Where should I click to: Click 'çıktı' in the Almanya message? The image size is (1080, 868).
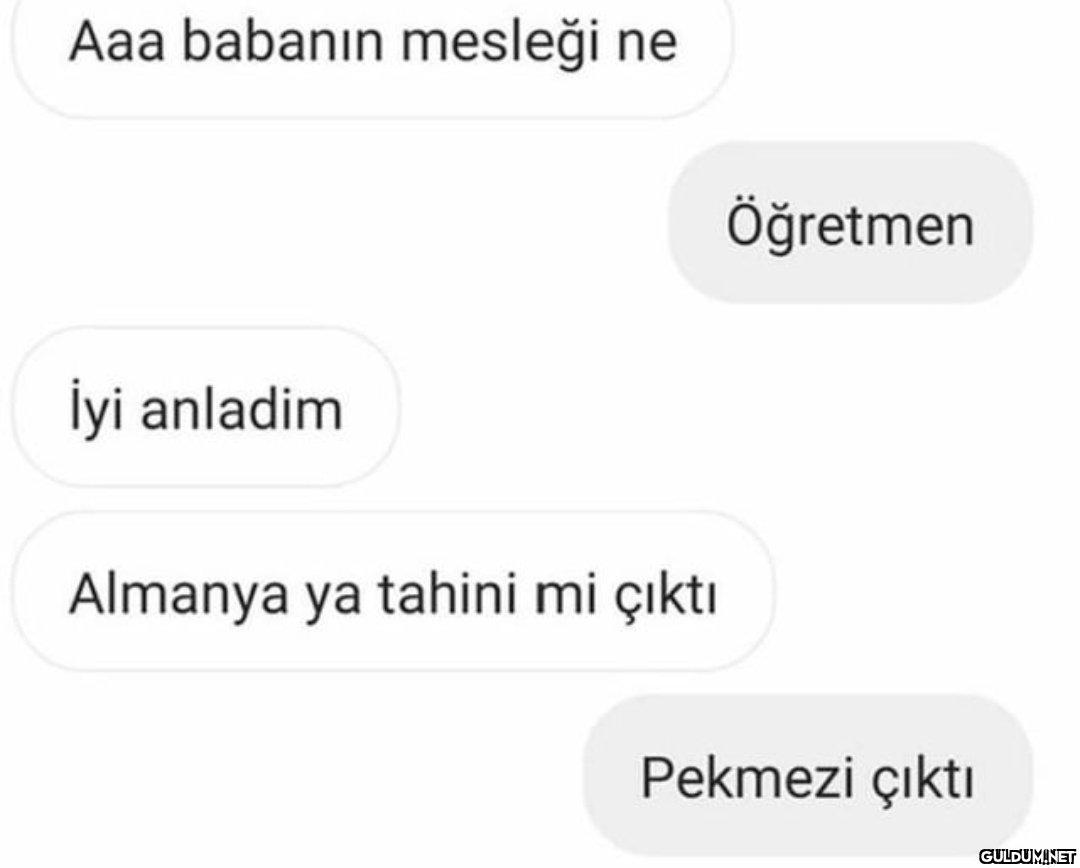tap(664, 596)
